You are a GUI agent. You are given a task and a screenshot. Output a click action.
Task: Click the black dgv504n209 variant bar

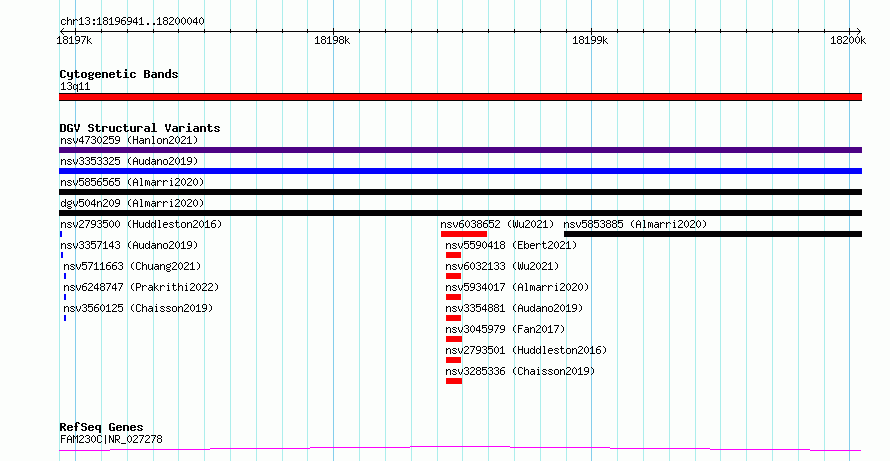click(x=460, y=213)
